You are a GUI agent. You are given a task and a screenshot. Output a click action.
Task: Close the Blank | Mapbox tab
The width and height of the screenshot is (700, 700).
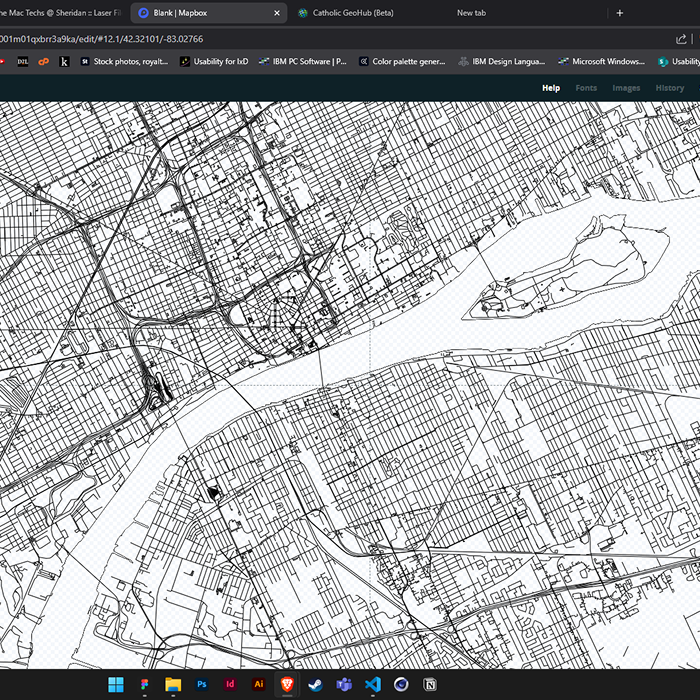coord(276,13)
